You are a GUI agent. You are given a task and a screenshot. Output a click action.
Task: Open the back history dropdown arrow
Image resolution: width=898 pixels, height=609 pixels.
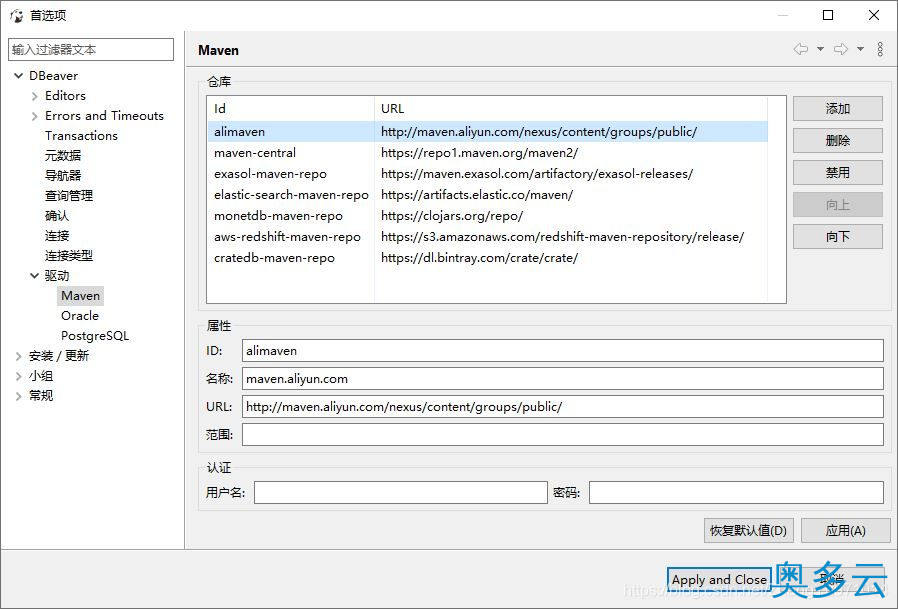point(820,49)
